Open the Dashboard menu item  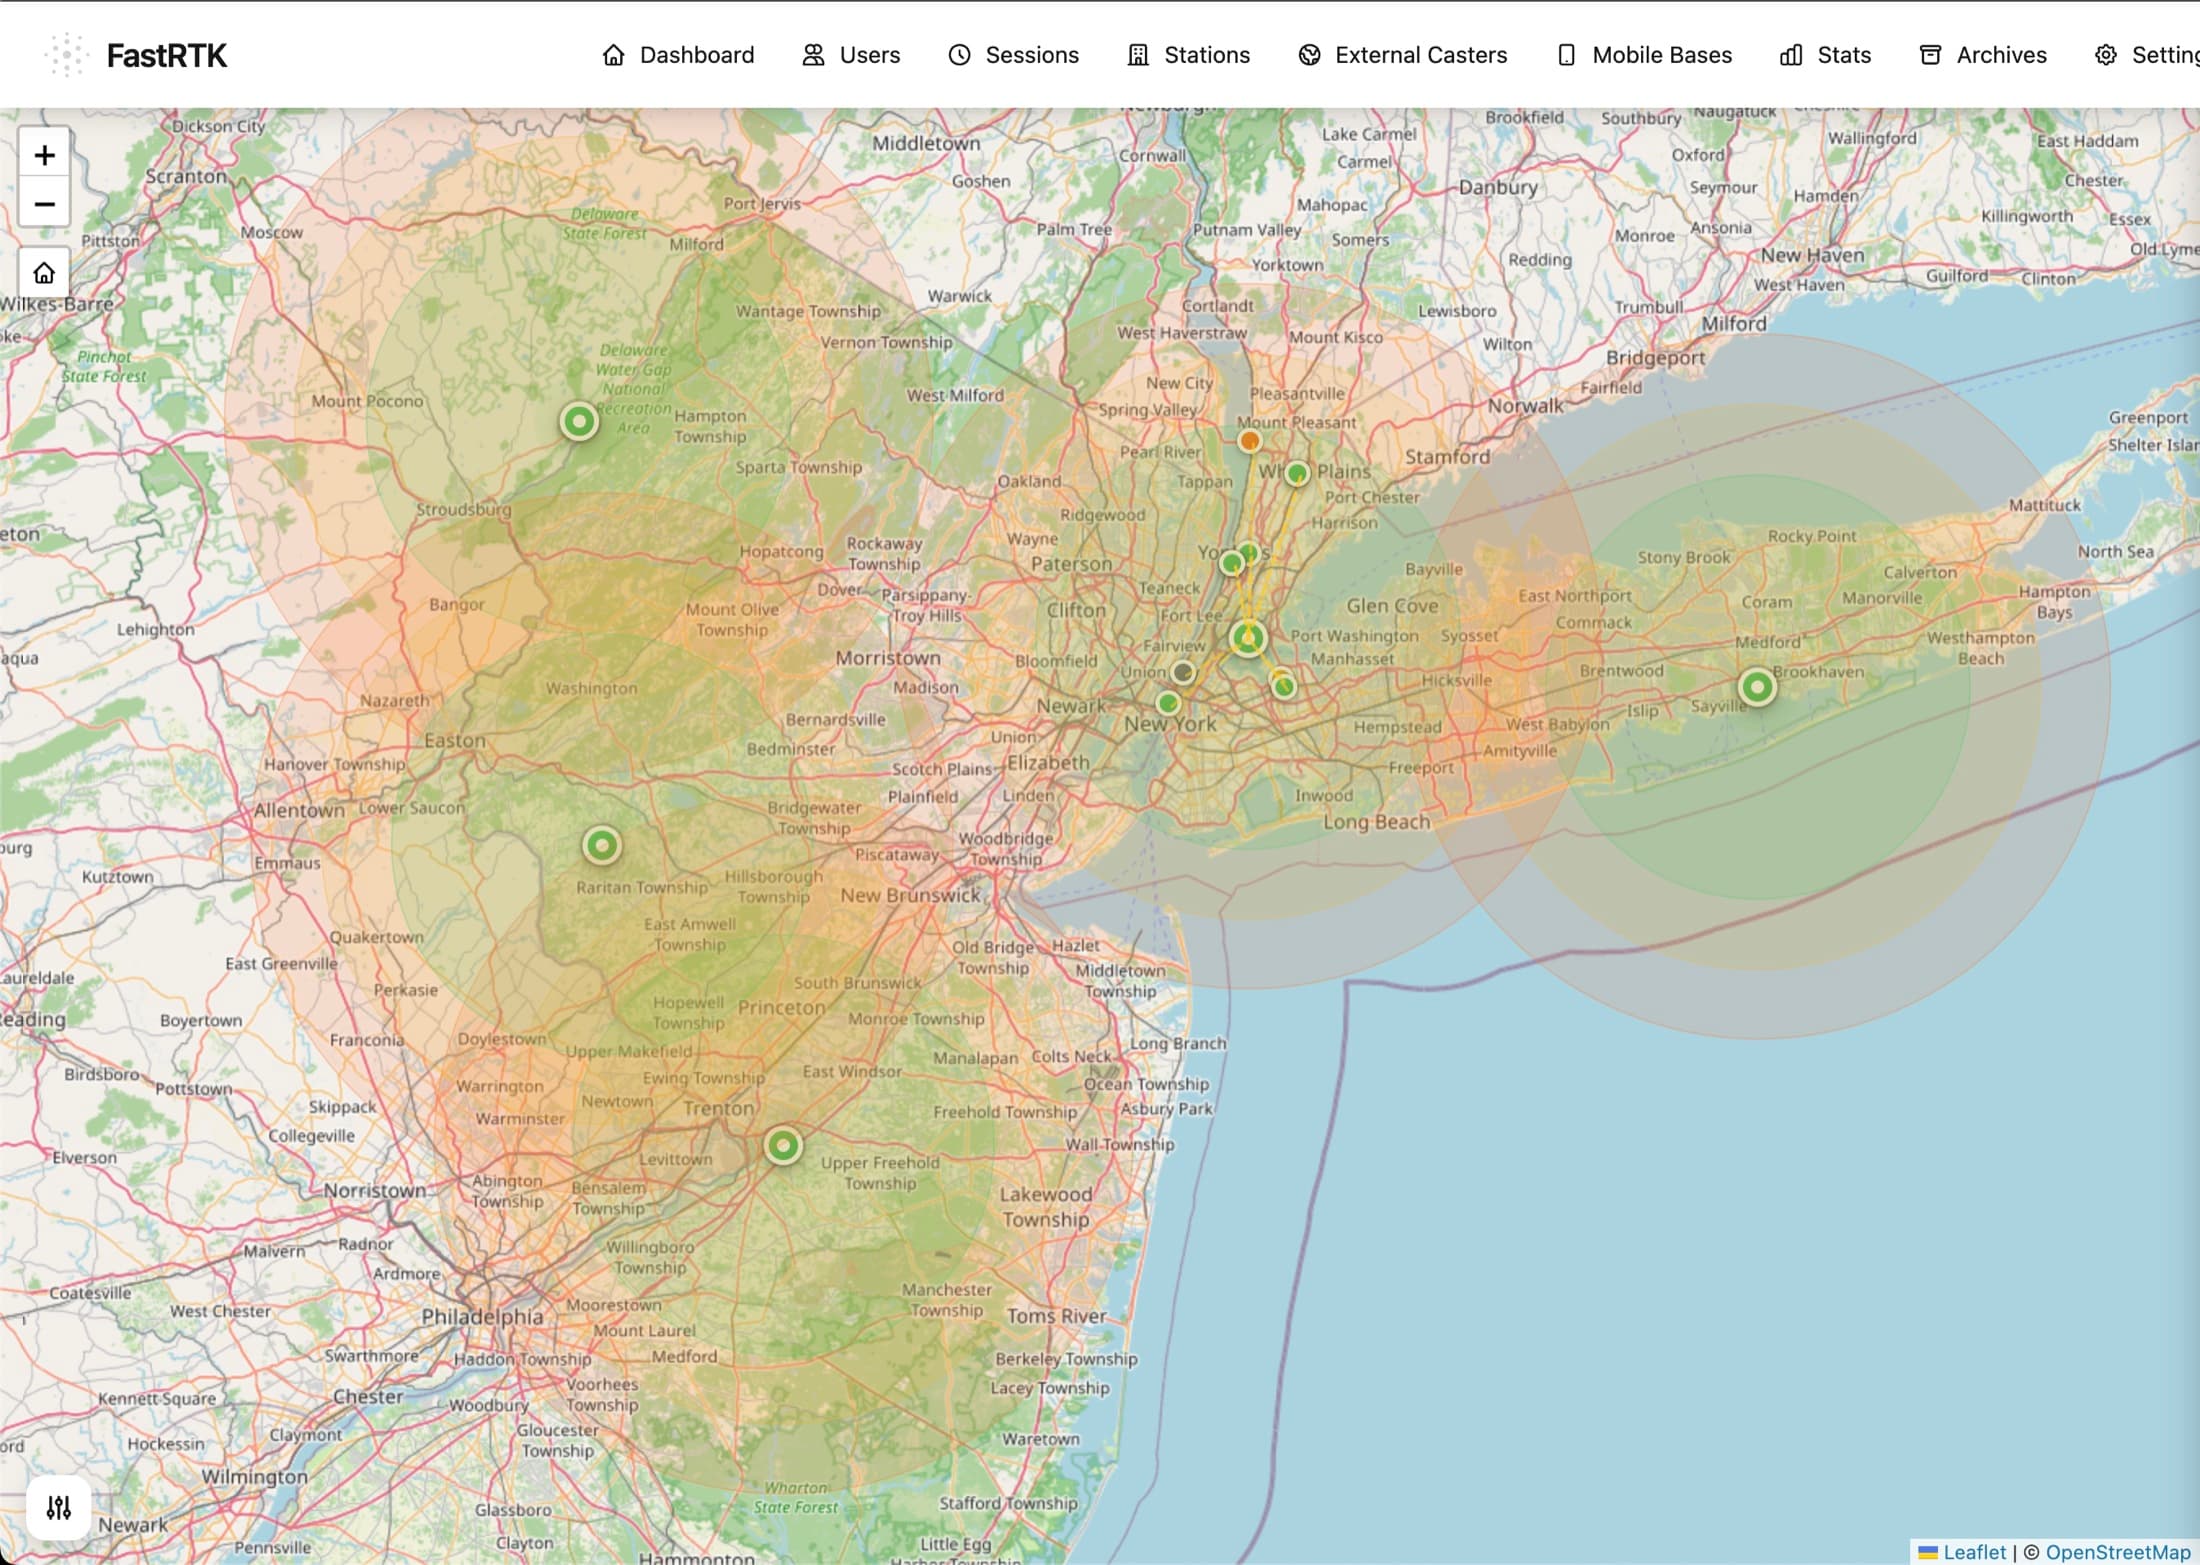tap(678, 55)
